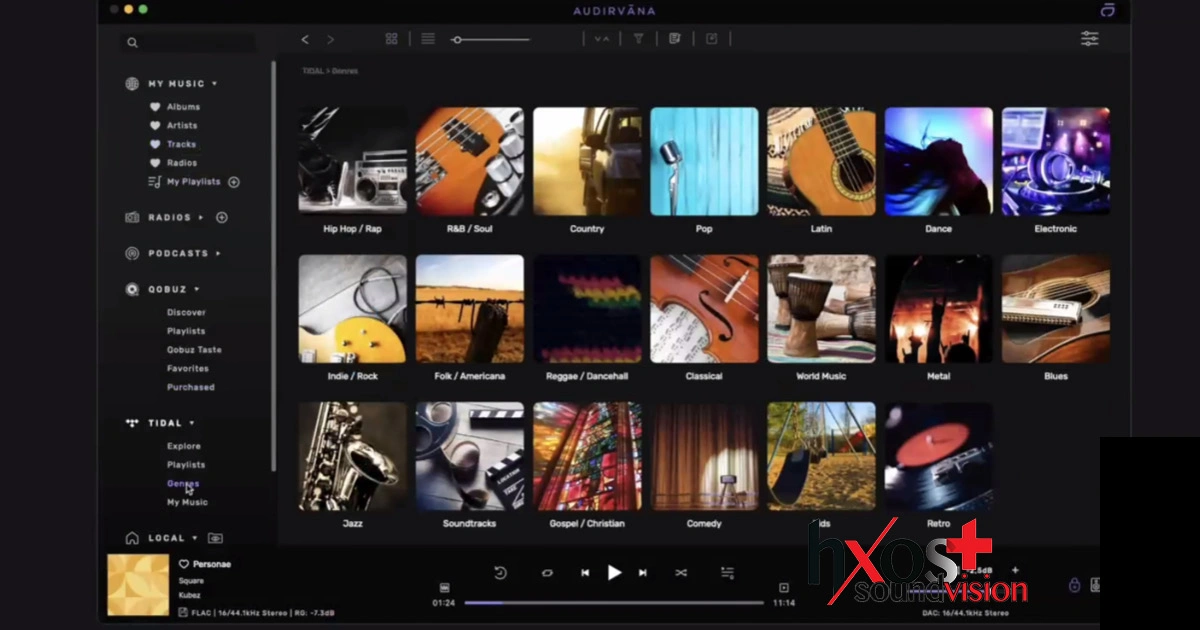Open the Jazz genre tile
Image resolution: width=1200 pixels, height=630 pixels.
[x=352, y=456]
